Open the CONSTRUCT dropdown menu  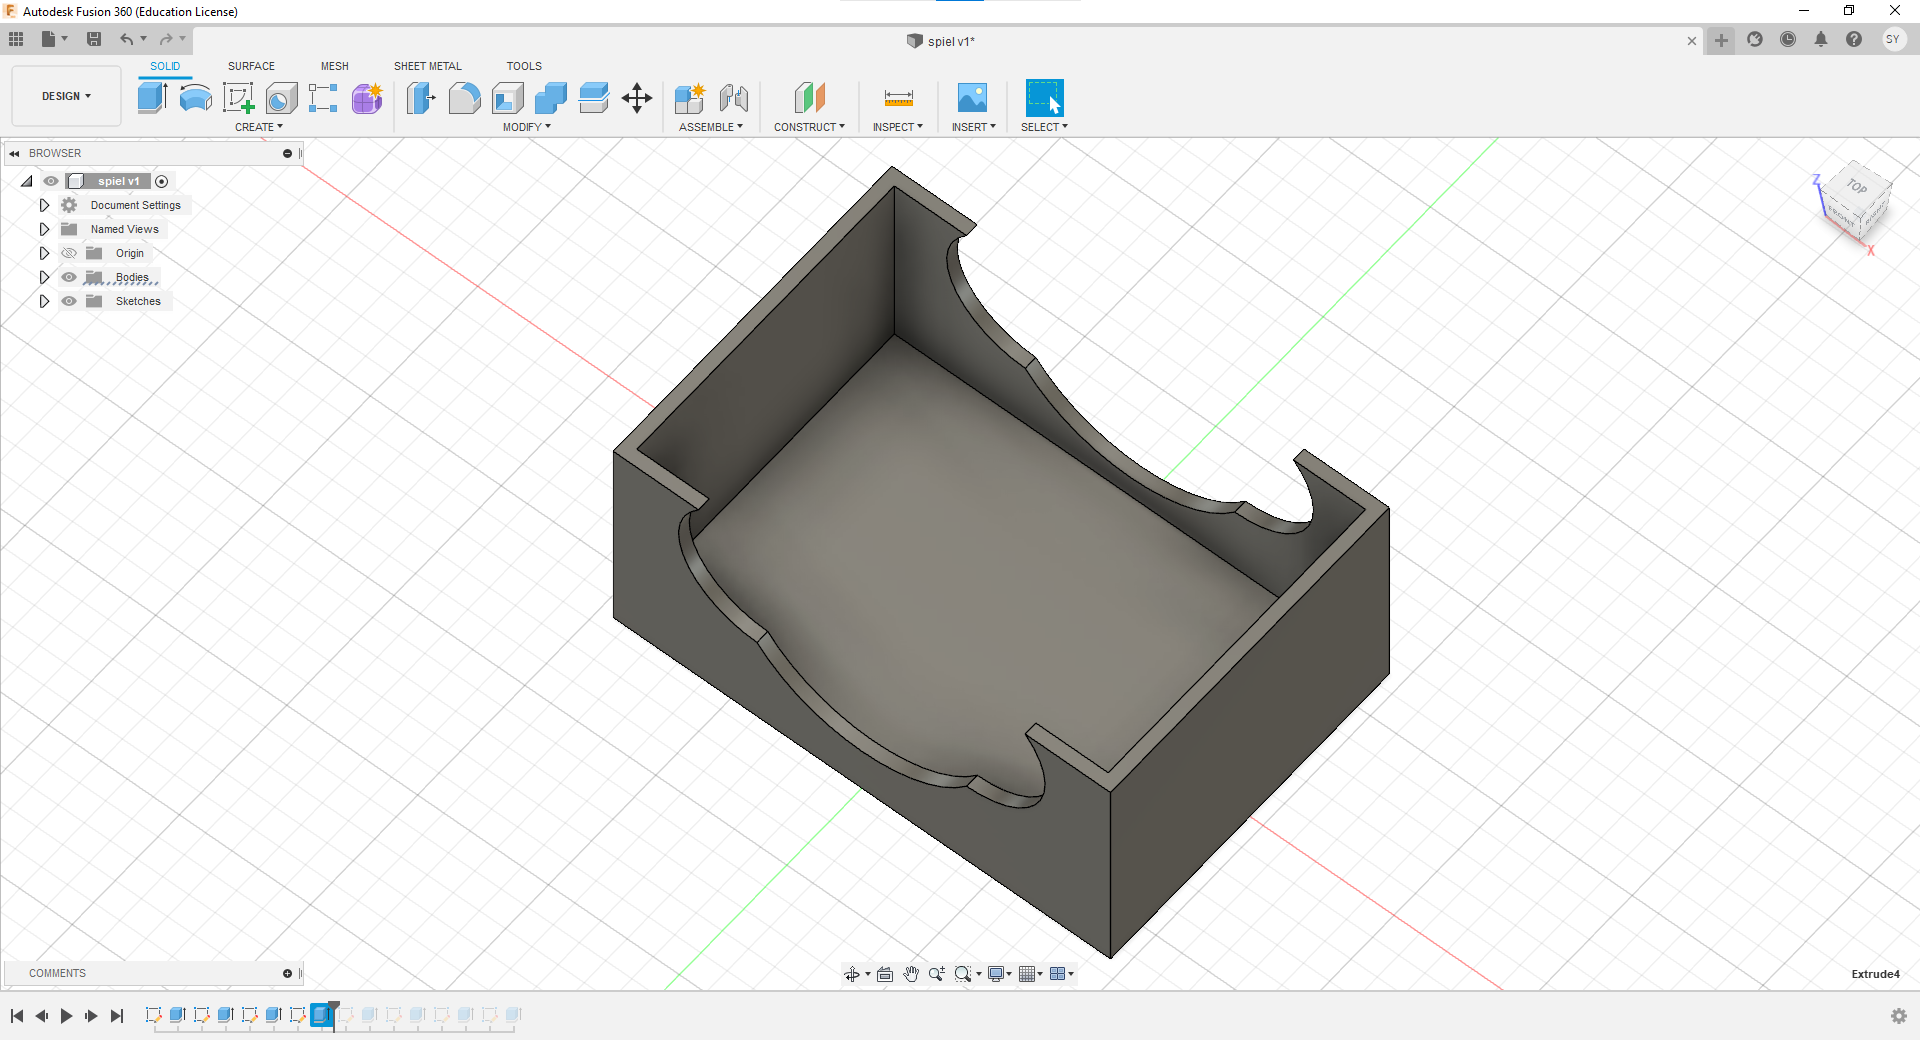pos(809,127)
